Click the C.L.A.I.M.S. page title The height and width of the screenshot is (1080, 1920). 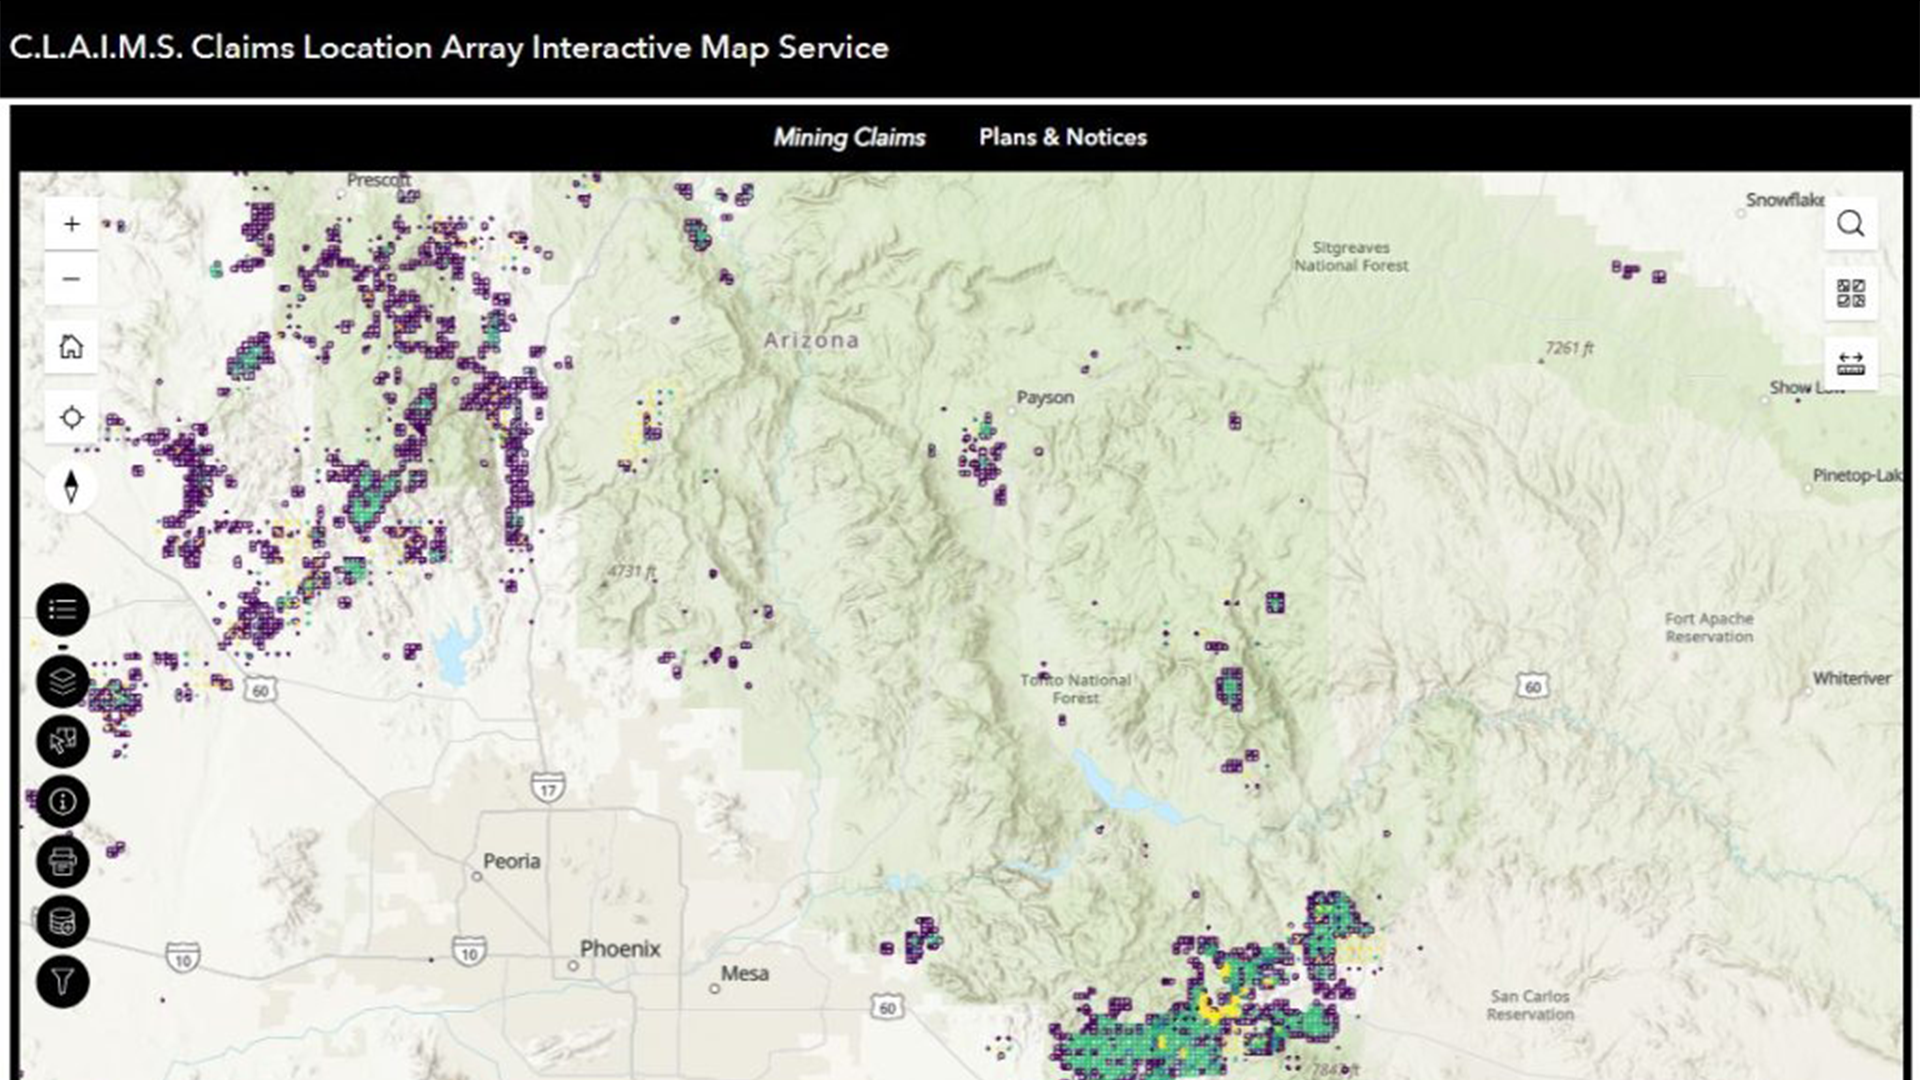click(449, 47)
